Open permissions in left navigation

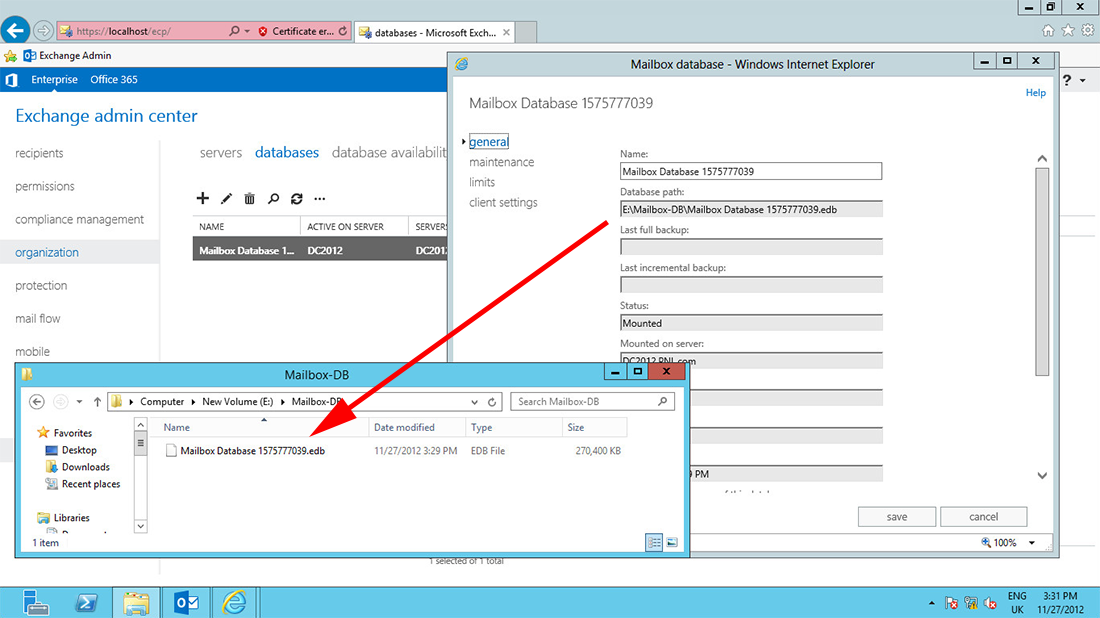[x=45, y=186]
